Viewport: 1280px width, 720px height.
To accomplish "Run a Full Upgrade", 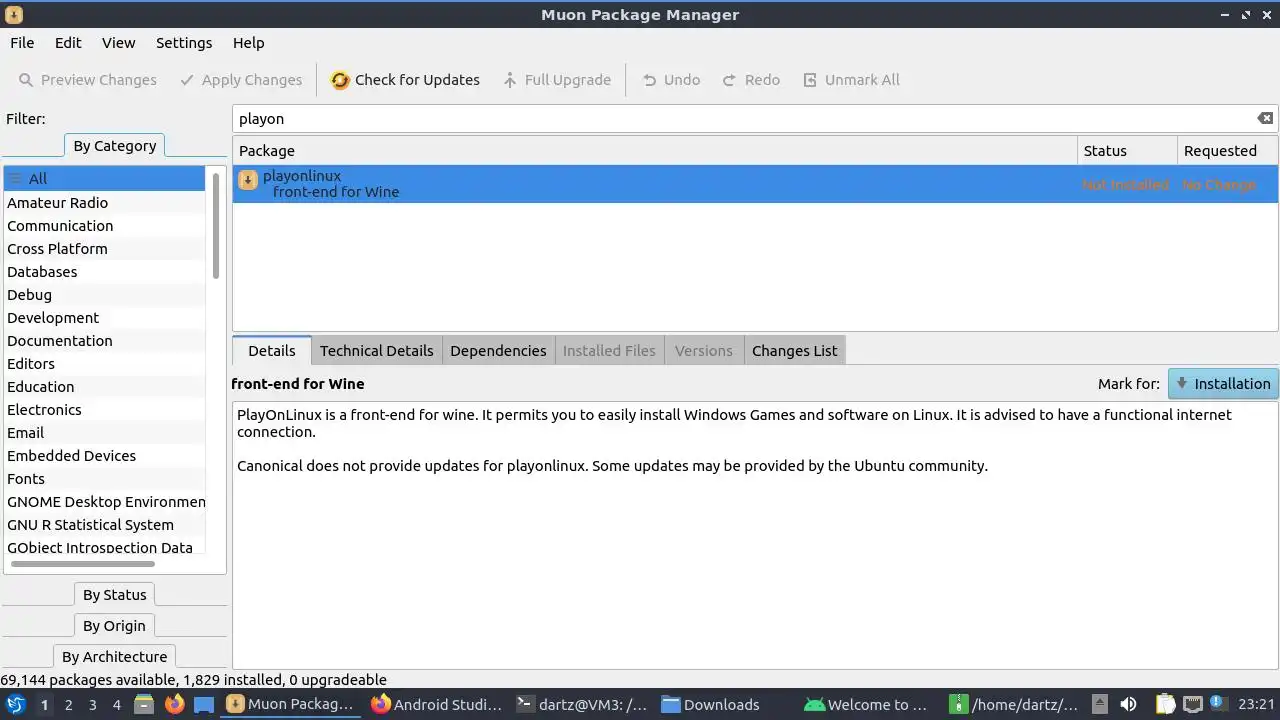I will (556, 80).
